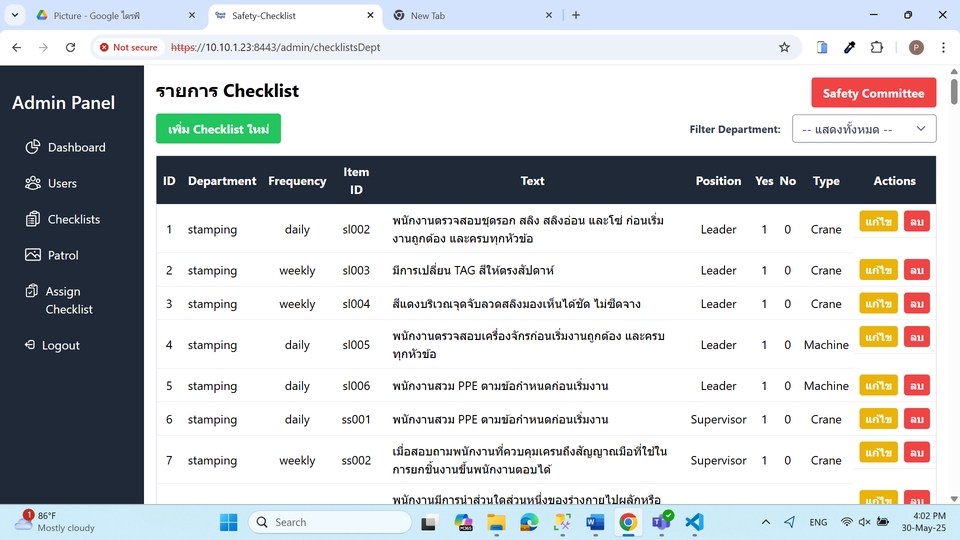Image resolution: width=960 pixels, height=540 pixels.
Task: Edit the row with item sl003
Action: click(x=879, y=270)
